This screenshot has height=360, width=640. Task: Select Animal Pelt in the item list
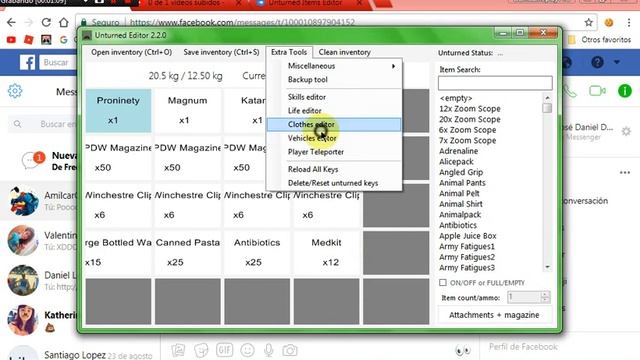(459, 193)
